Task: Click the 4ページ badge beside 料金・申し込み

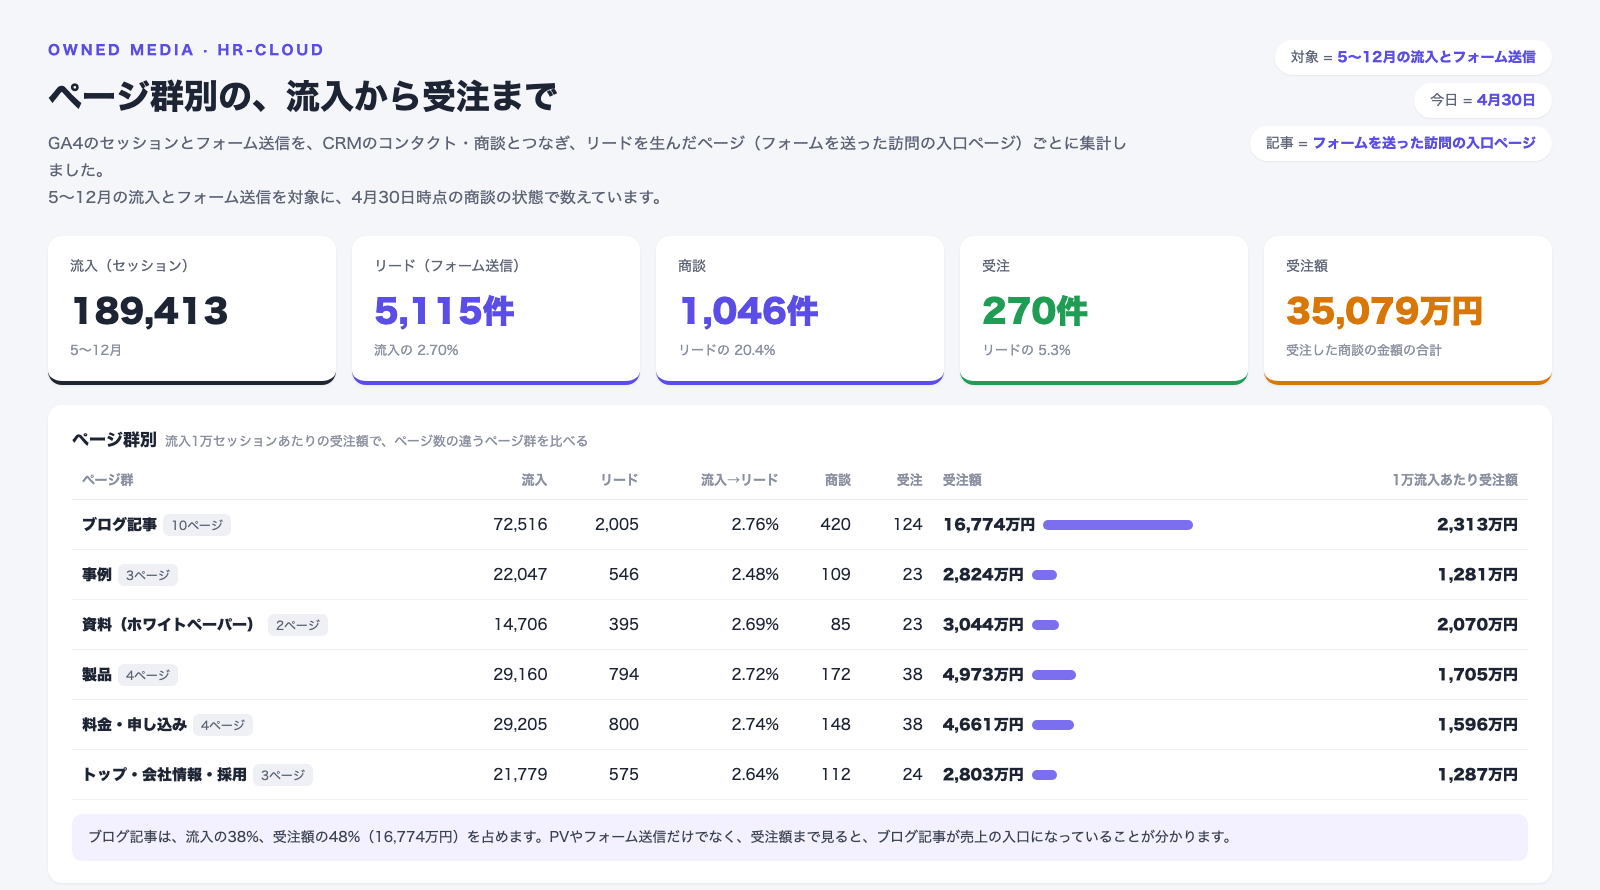Action: pos(223,725)
